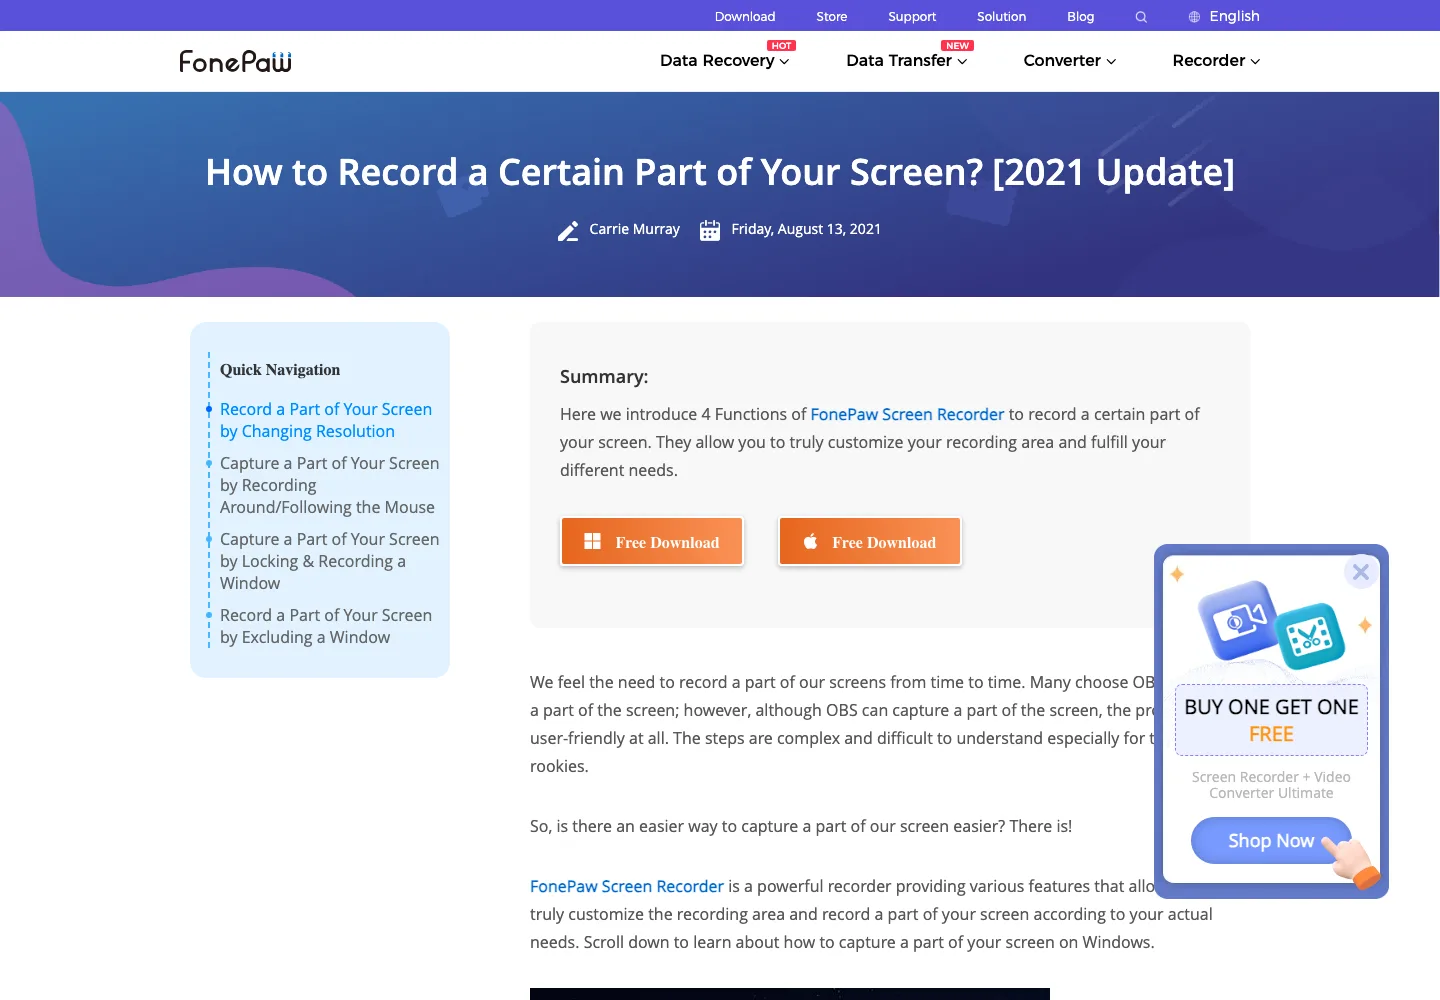Click the Summary: heading
This screenshot has width=1440, height=1000.
604,377
